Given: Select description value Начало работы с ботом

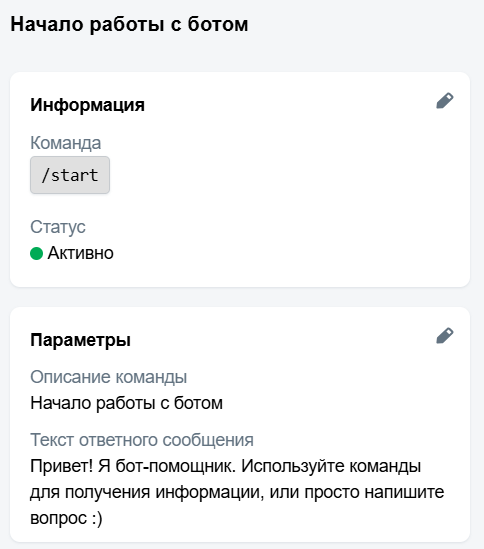Looking at the screenshot, I should 126,403.
